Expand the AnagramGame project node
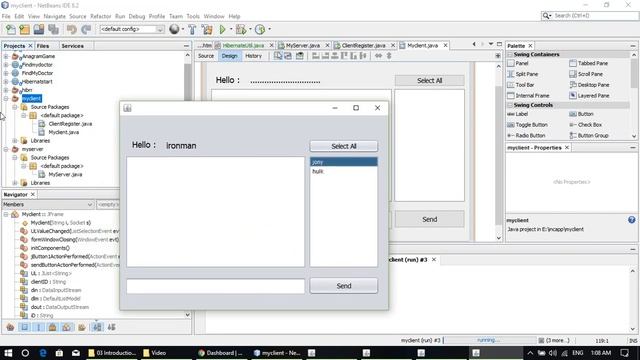Screen dimensions: 640x360 tap(6, 56)
